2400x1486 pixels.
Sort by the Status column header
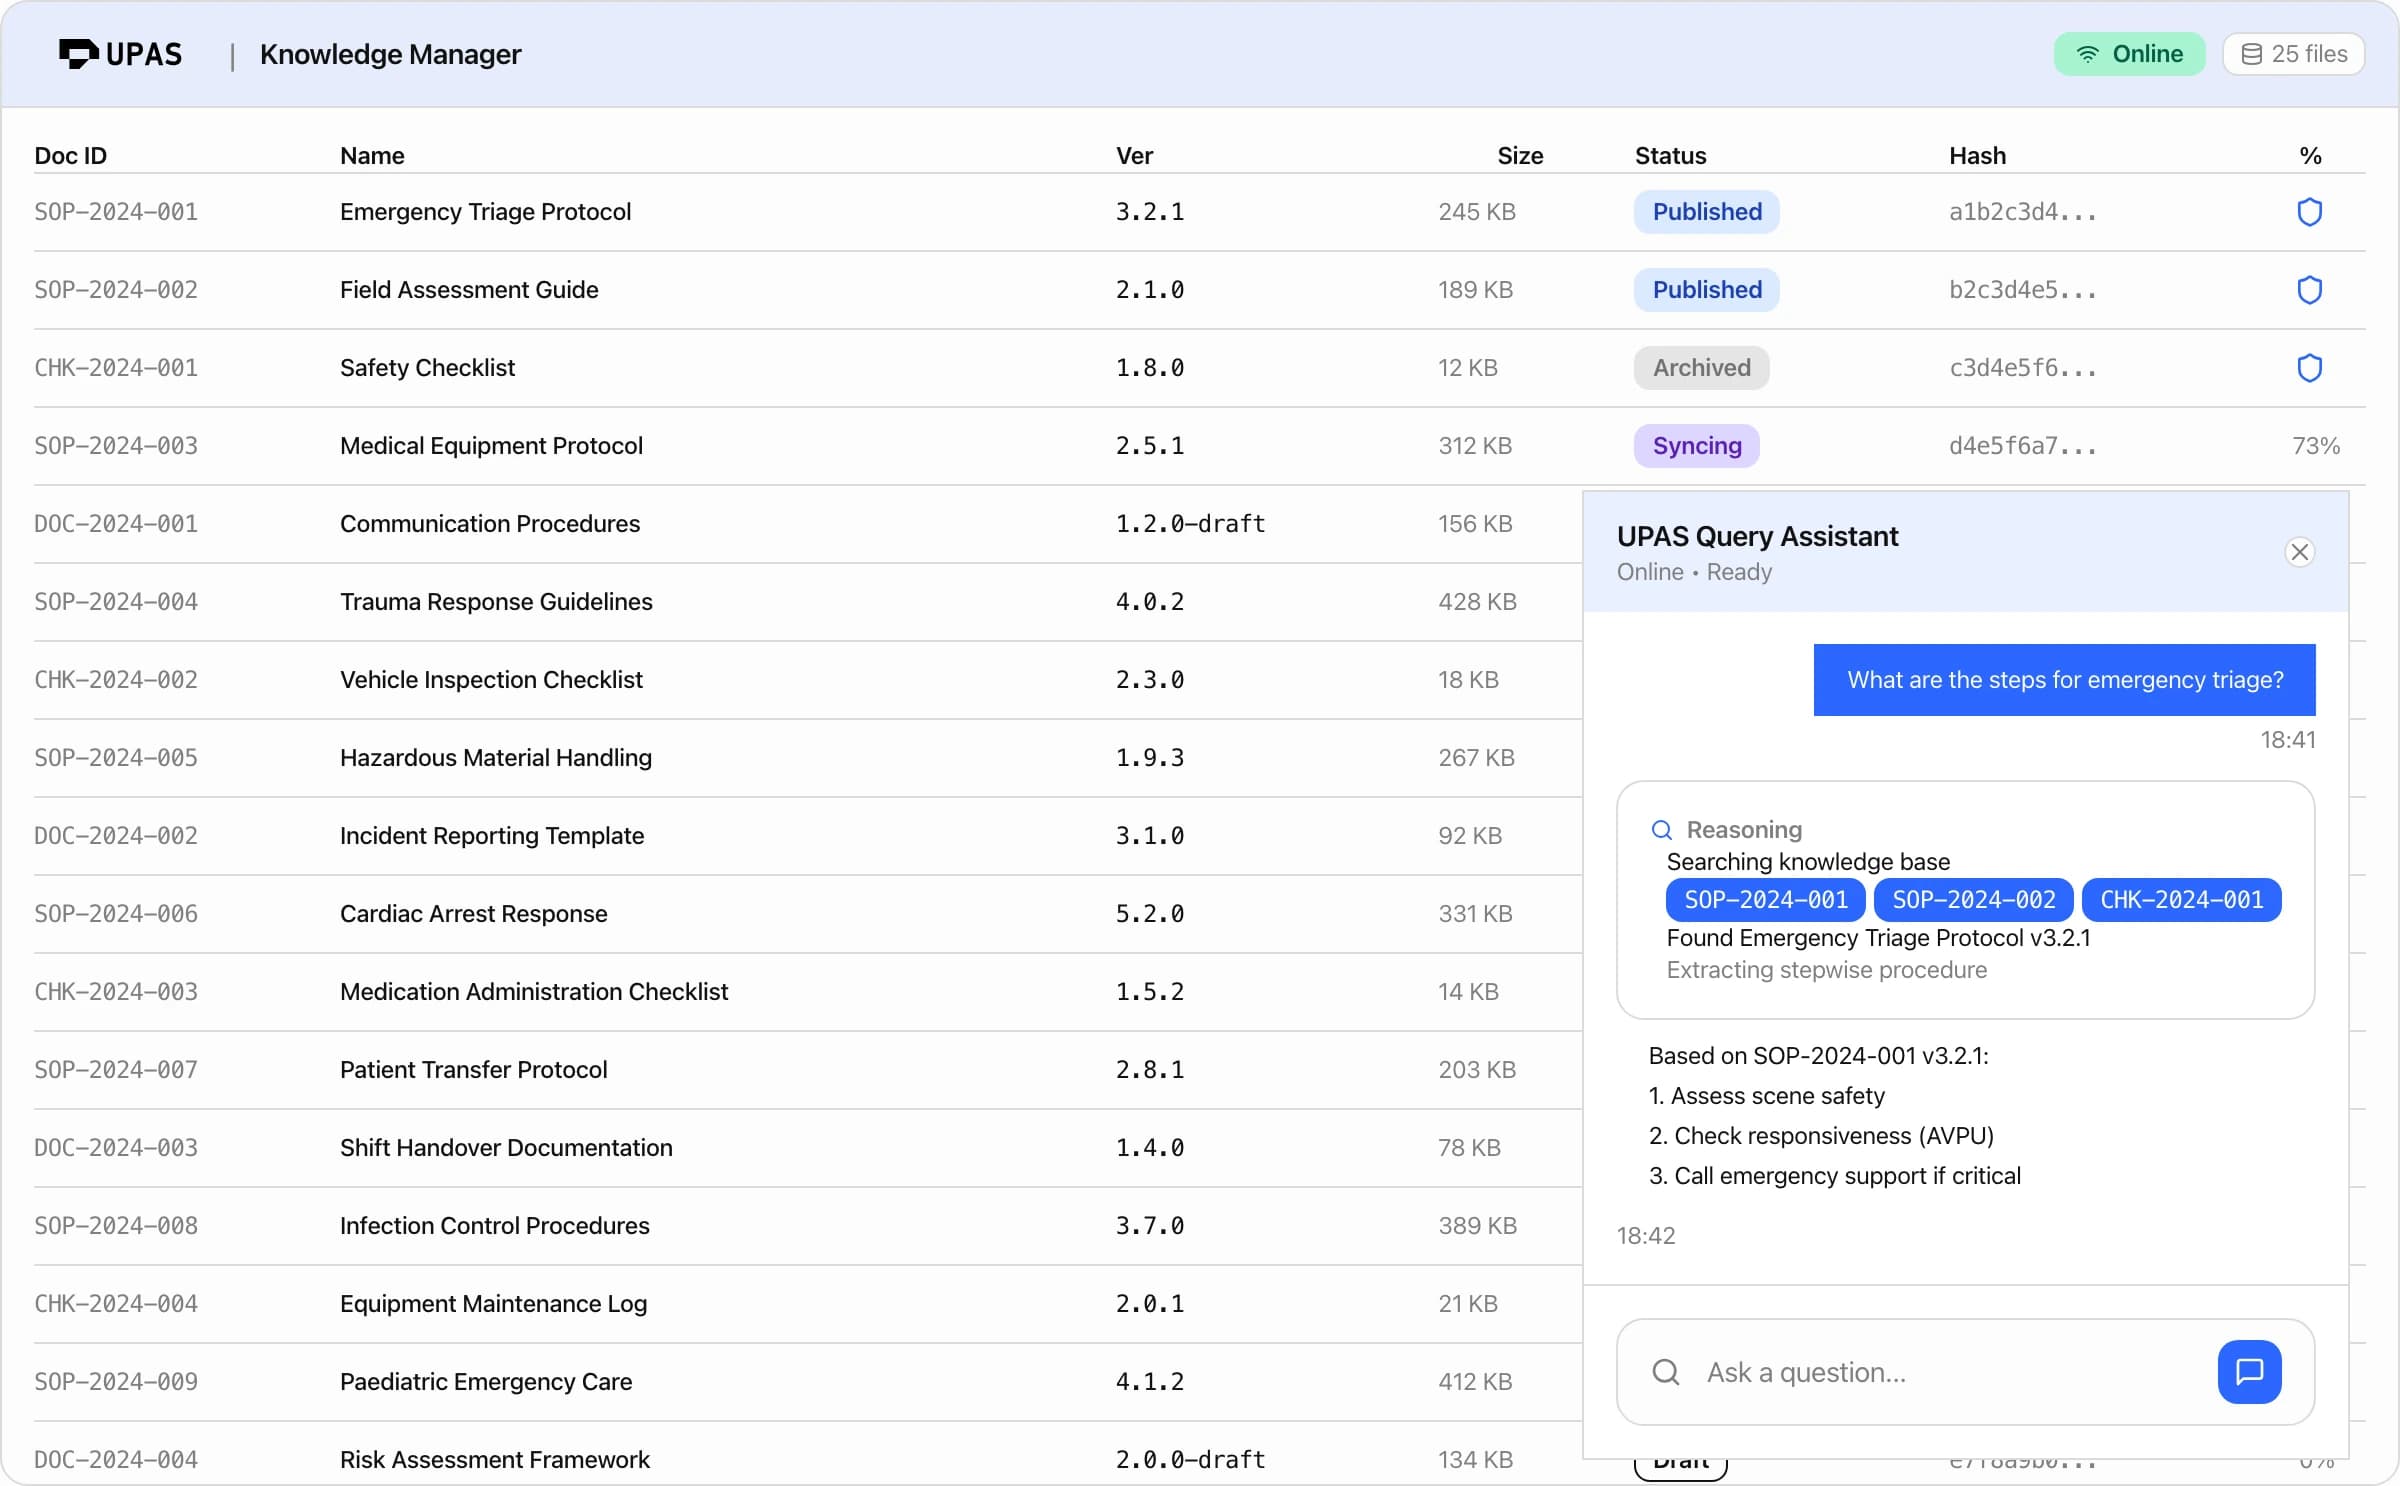(1670, 156)
